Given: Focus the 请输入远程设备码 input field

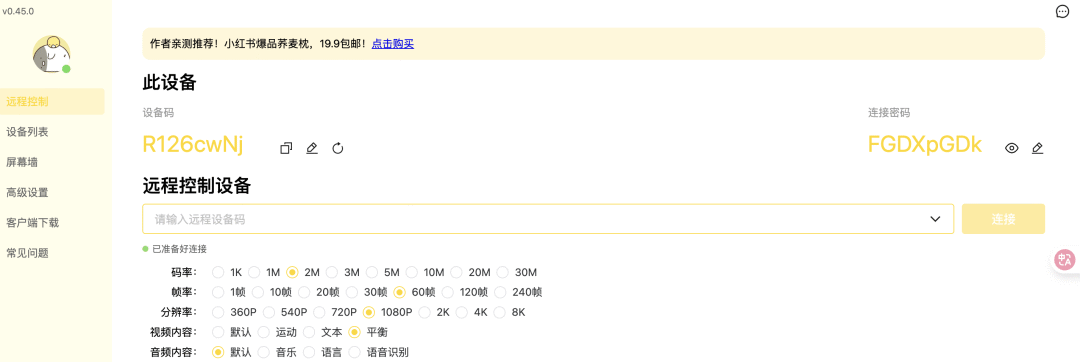Looking at the screenshot, I should [x=548, y=219].
